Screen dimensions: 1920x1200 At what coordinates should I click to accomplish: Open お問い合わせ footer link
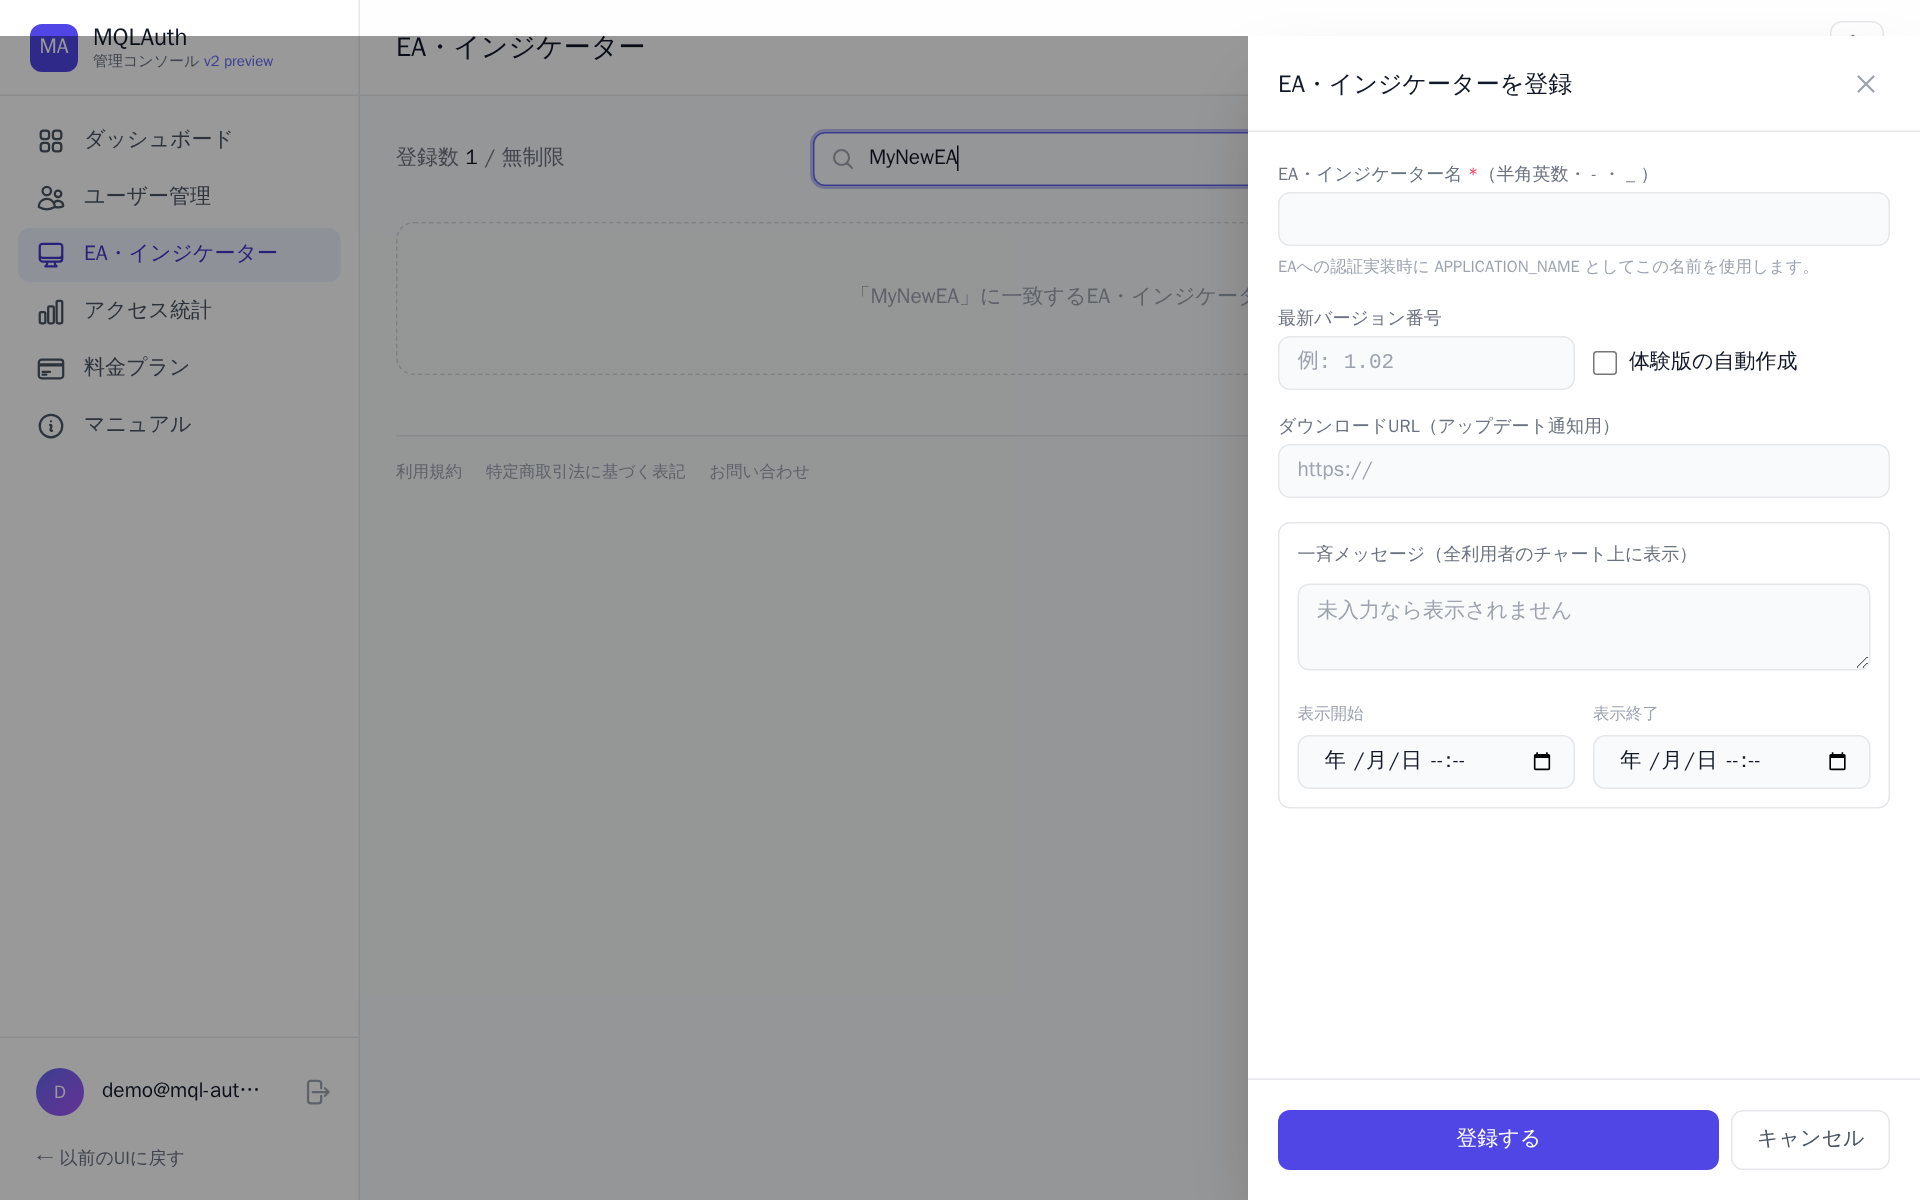click(x=759, y=471)
